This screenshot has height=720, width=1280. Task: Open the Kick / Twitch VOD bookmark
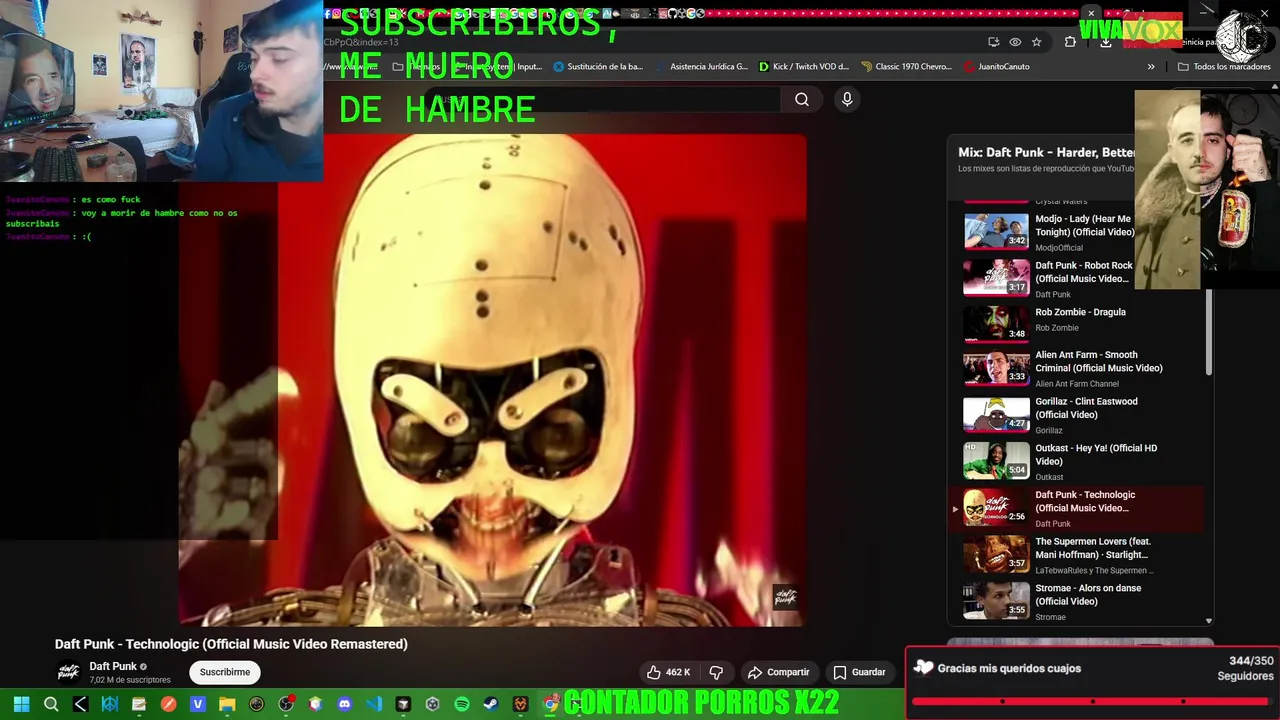point(803,67)
